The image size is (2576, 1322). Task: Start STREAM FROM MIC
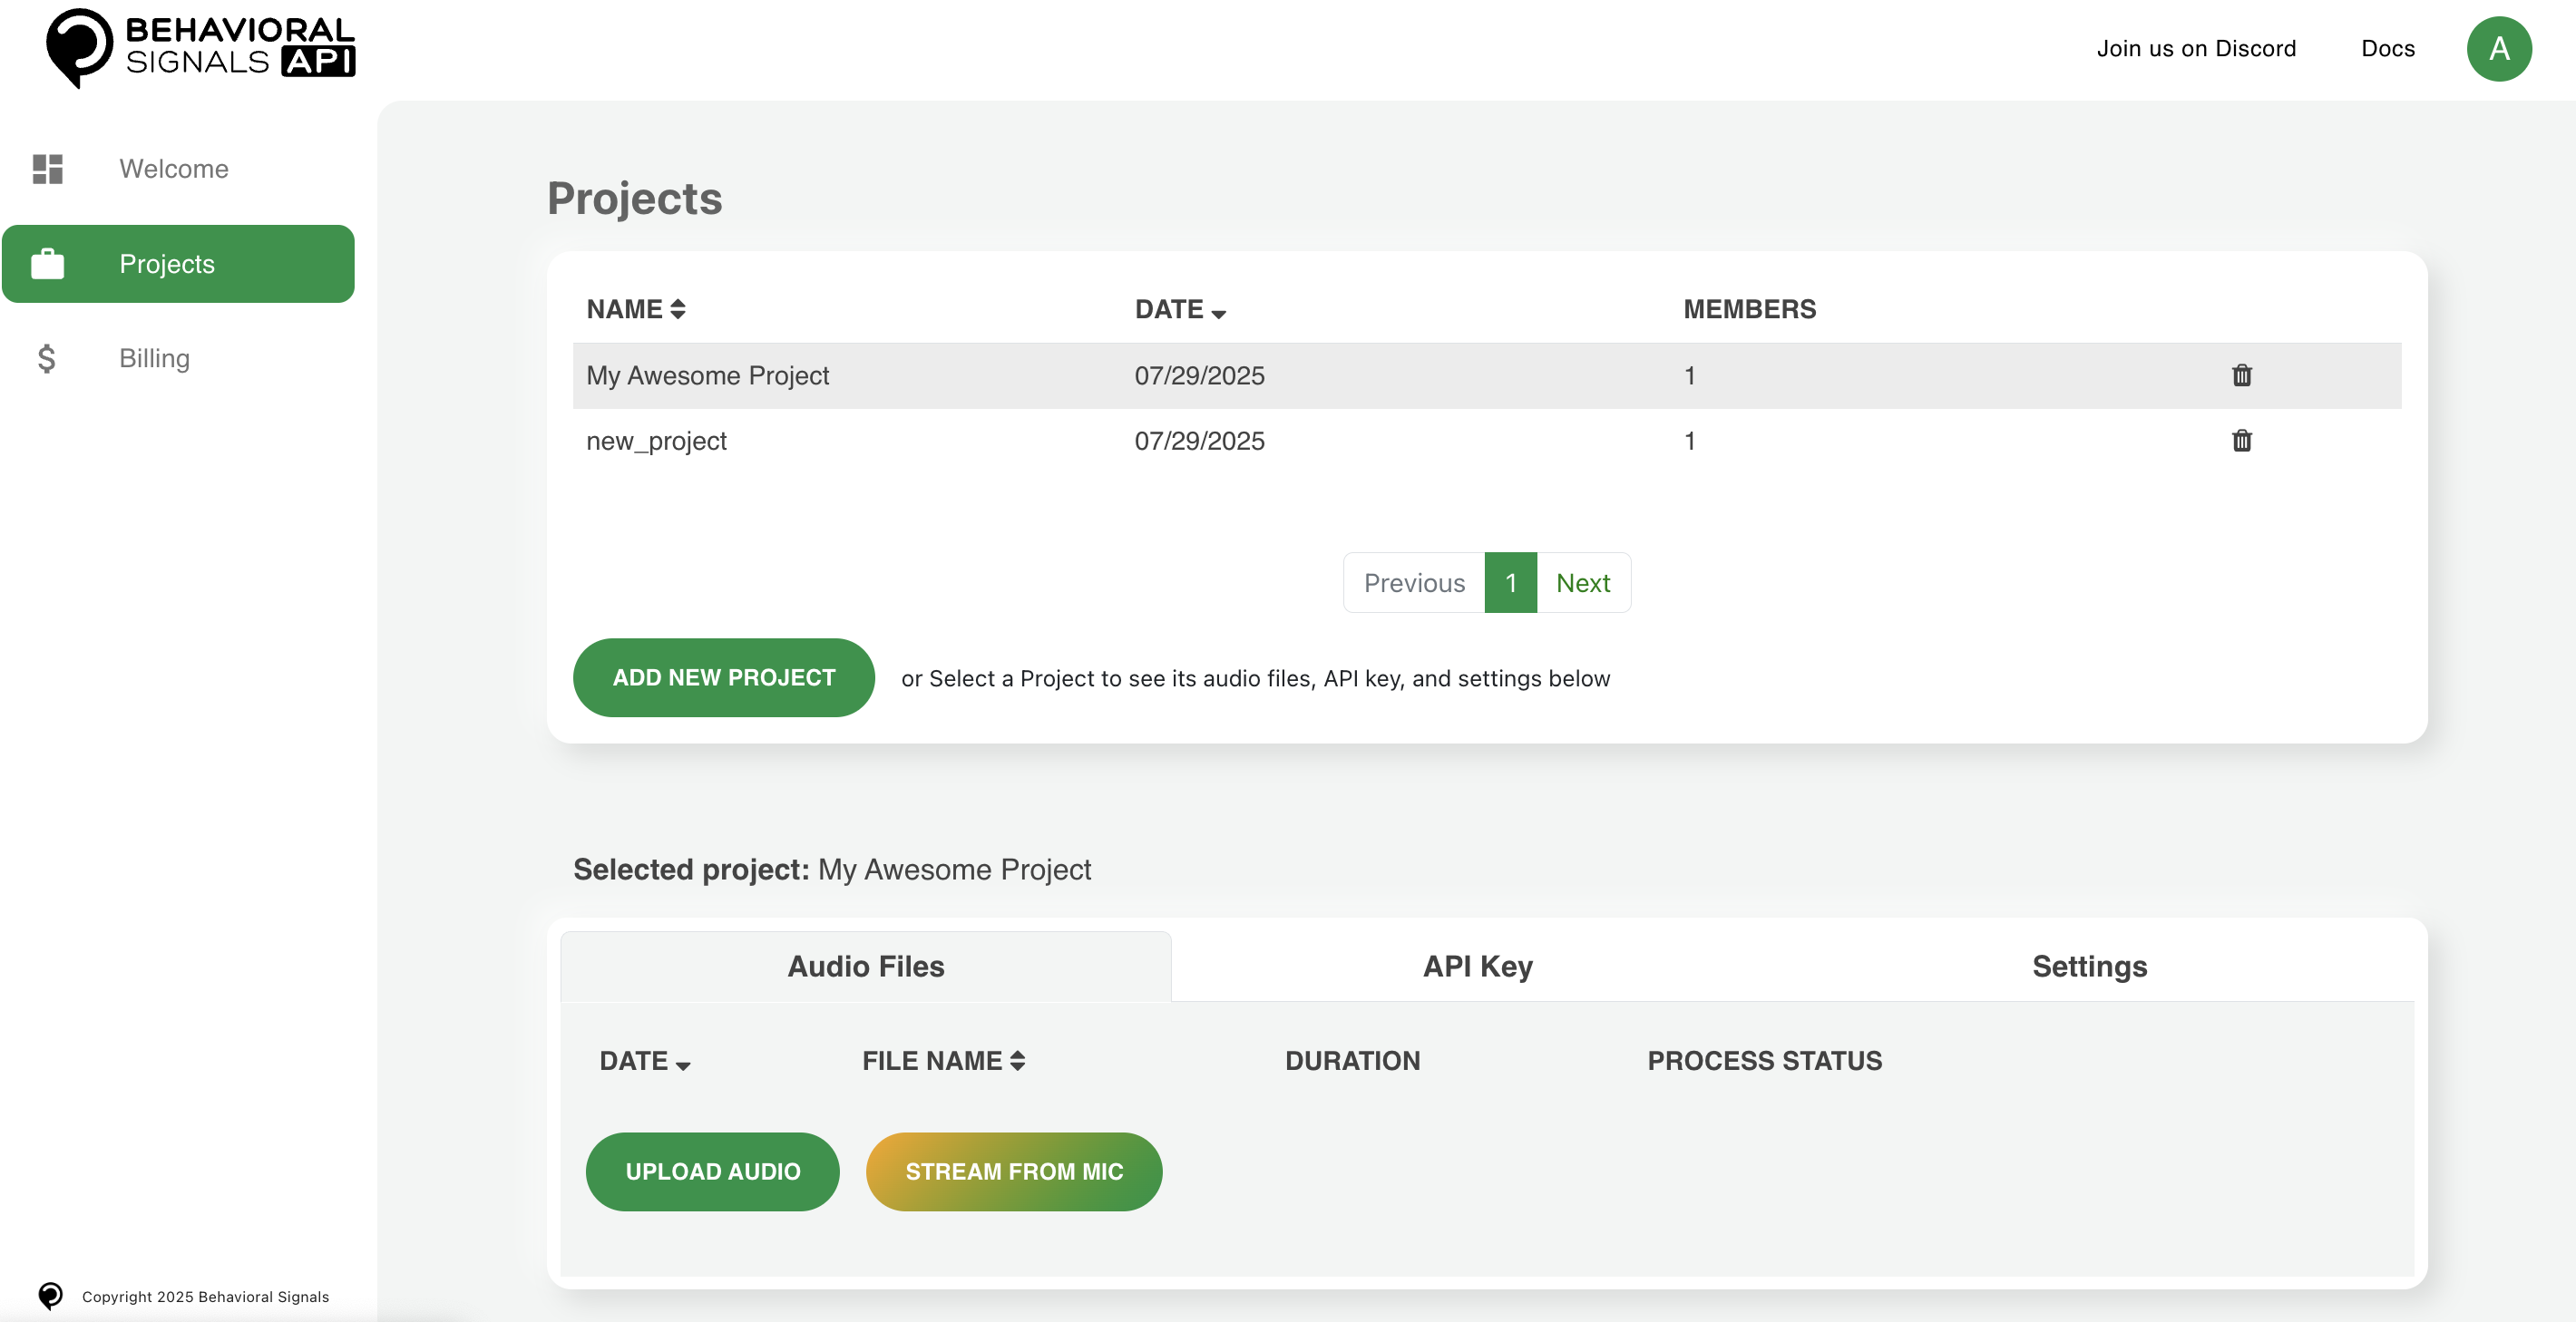(x=1013, y=1171)
